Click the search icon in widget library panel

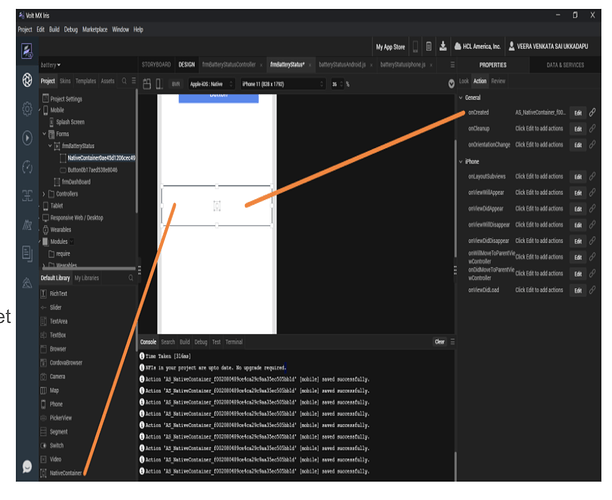[131, 278]
